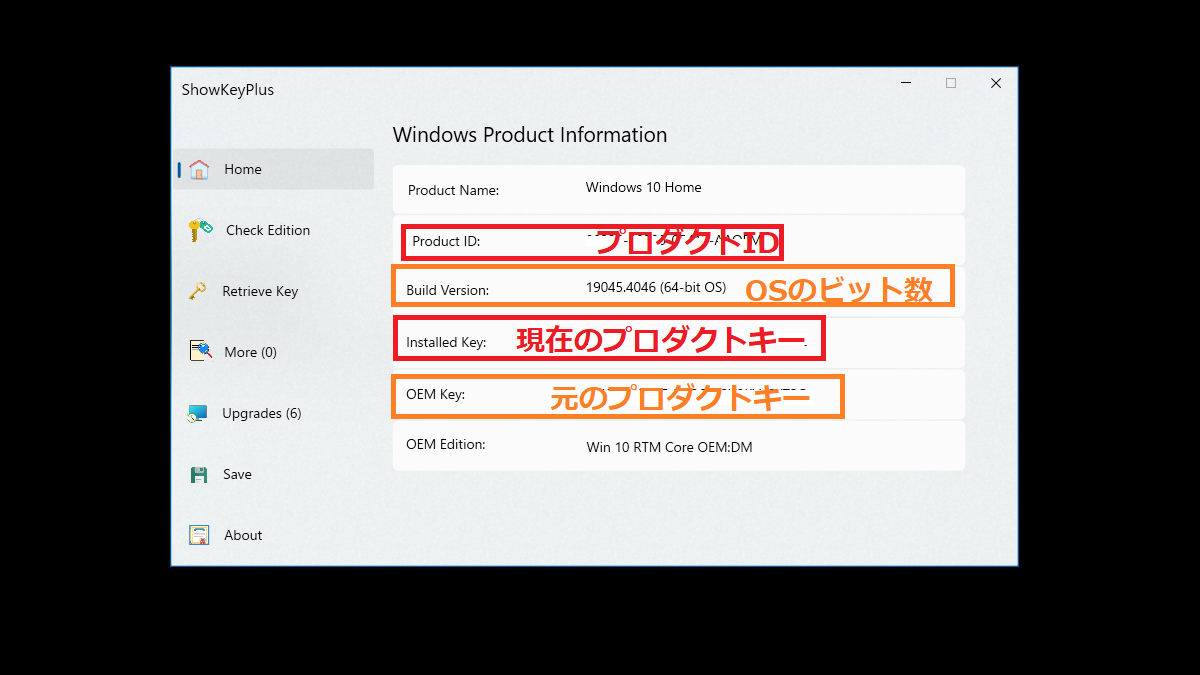This screenshot has height=675, width=1200.
Task: Click the About certificate icon
Action: coord(199,535)
